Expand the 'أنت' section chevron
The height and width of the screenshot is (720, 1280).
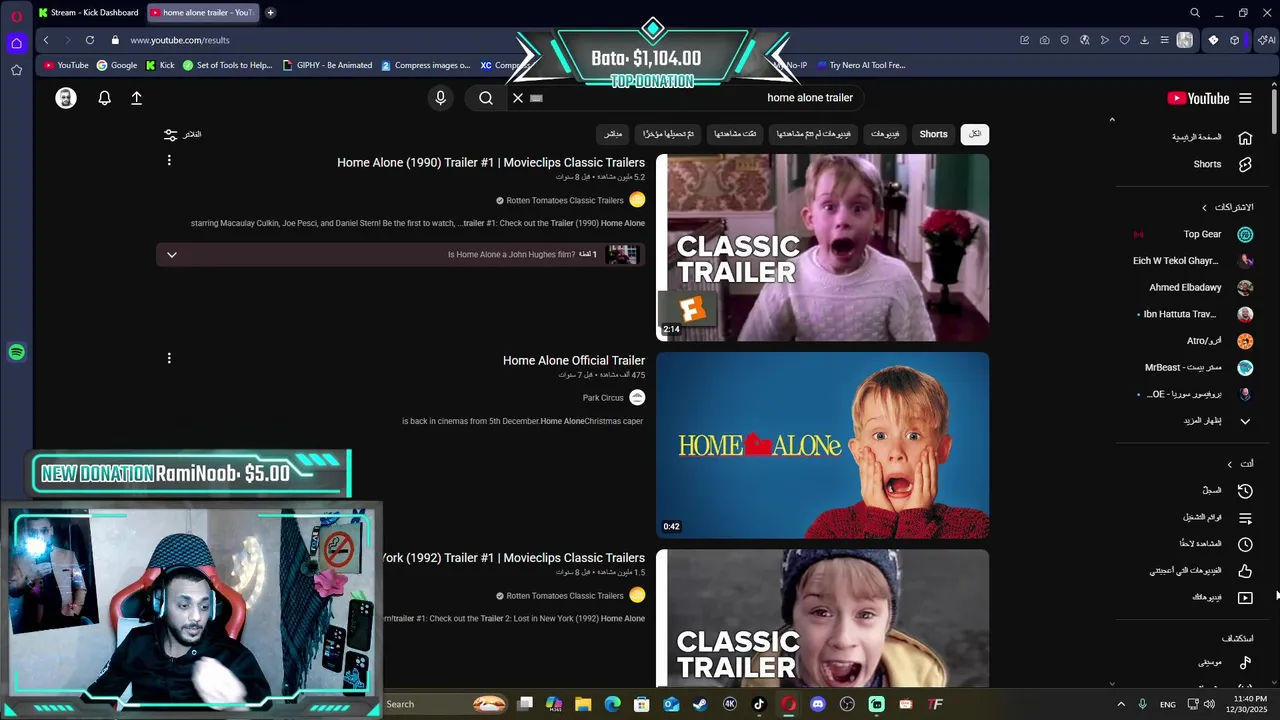click(x=1230, y=464)
